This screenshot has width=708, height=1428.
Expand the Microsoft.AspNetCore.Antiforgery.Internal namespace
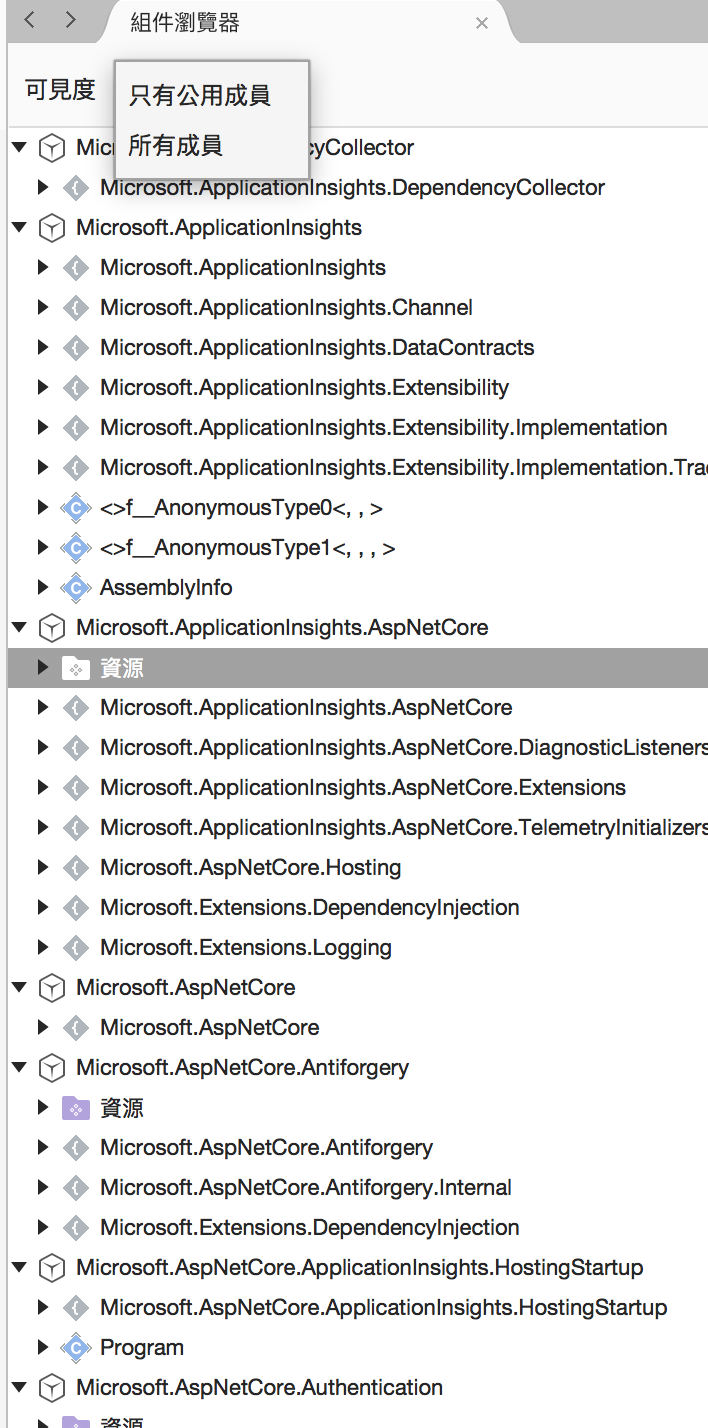(x=43, y=1188)
